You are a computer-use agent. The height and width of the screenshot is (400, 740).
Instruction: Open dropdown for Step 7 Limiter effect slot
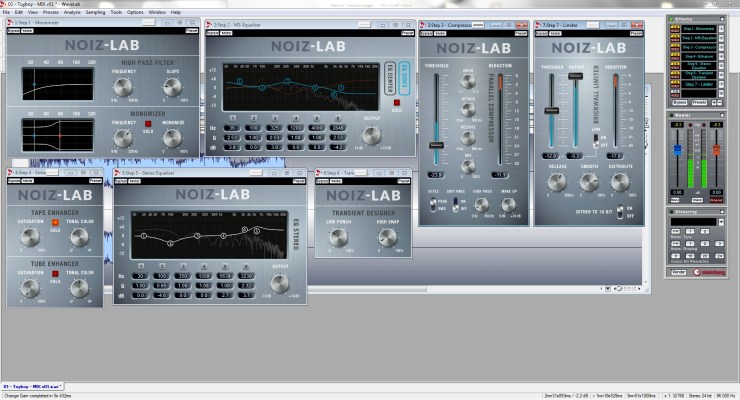(x=721, y=84)
